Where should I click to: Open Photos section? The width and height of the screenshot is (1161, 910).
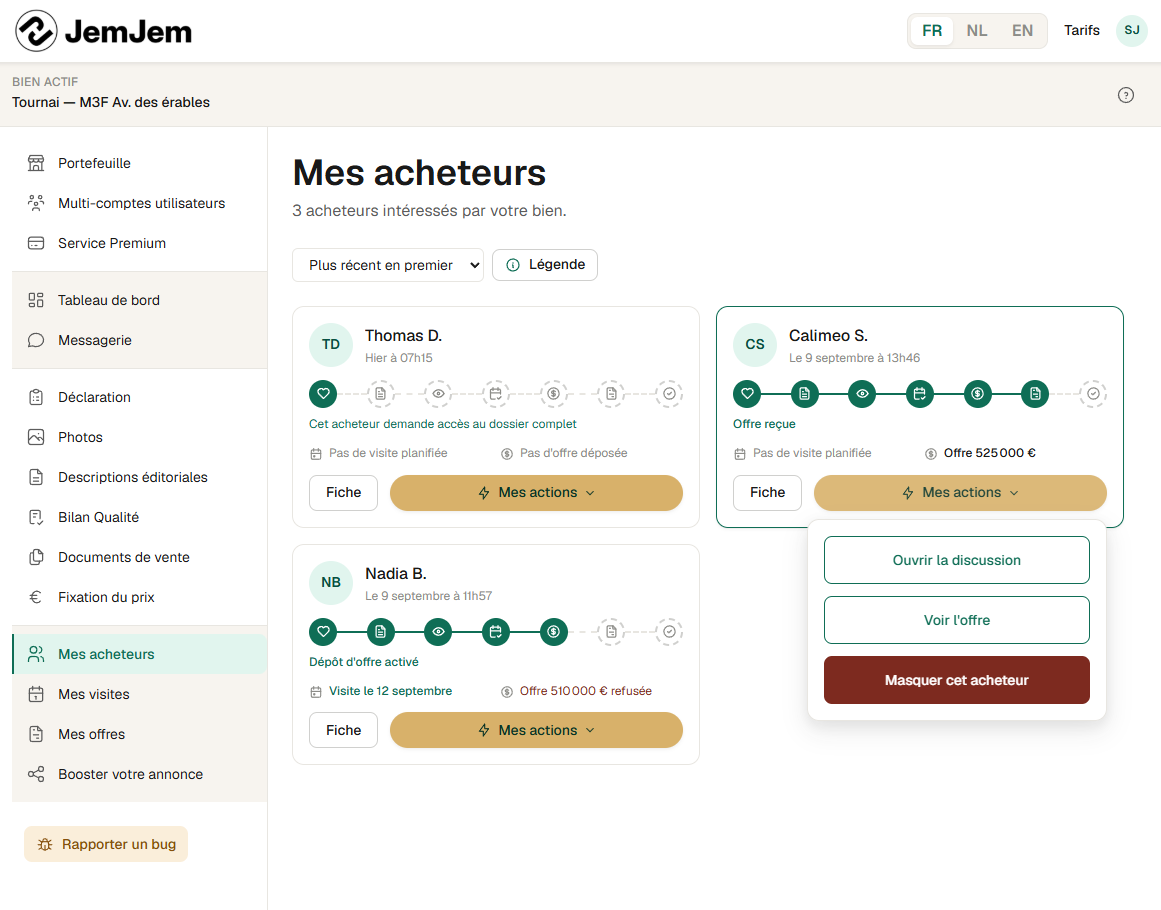(139, 437)
